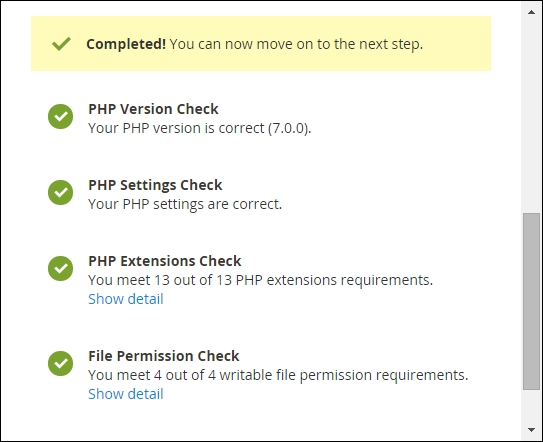Click the scrollbar up arrow
Image resolution: width=543 pixels, height=442 pixels.
coord(532,12)
